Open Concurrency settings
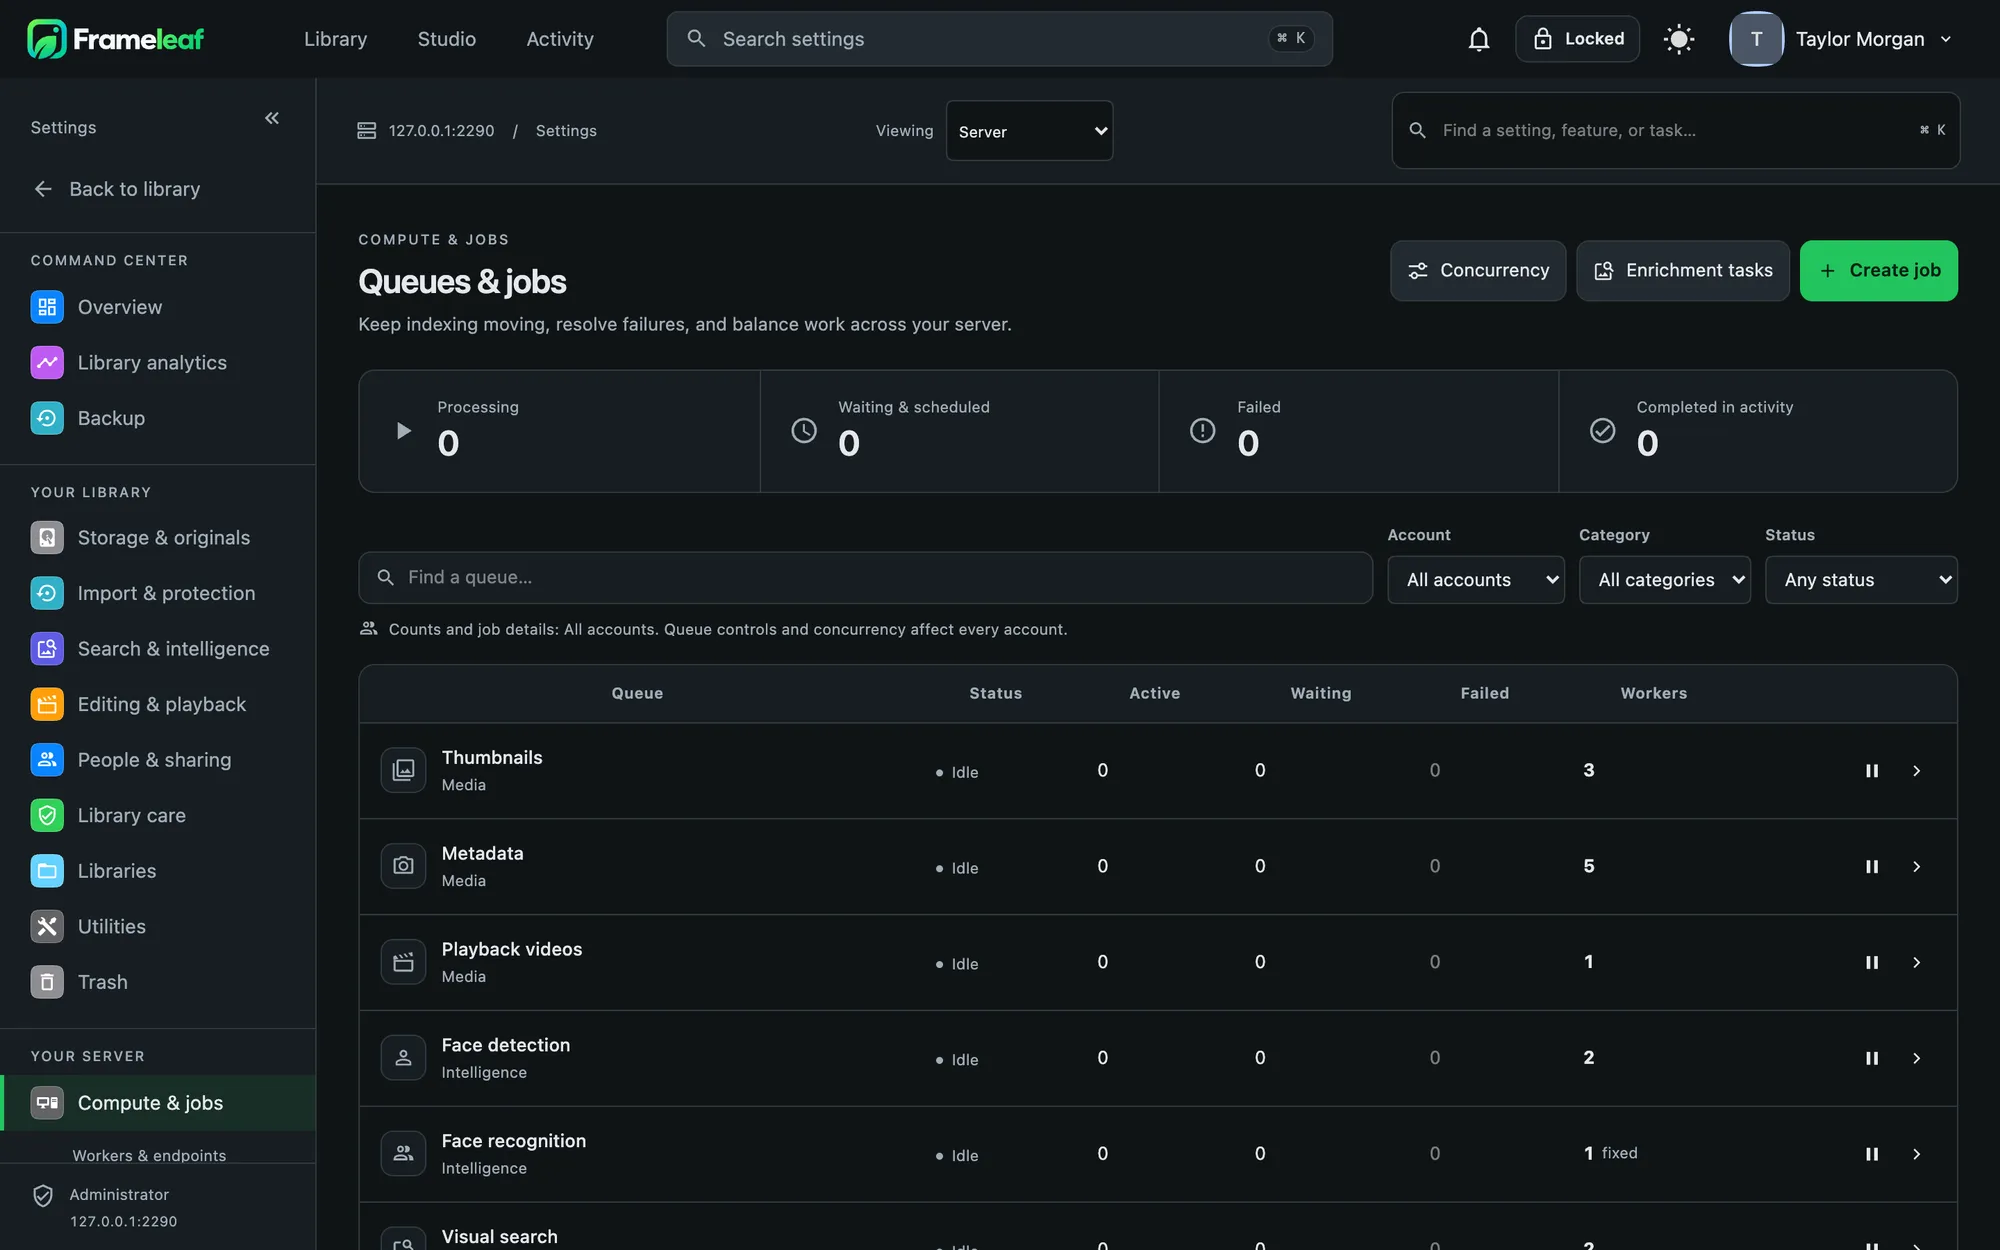2000x1250 pixels. click(1478, 270)
